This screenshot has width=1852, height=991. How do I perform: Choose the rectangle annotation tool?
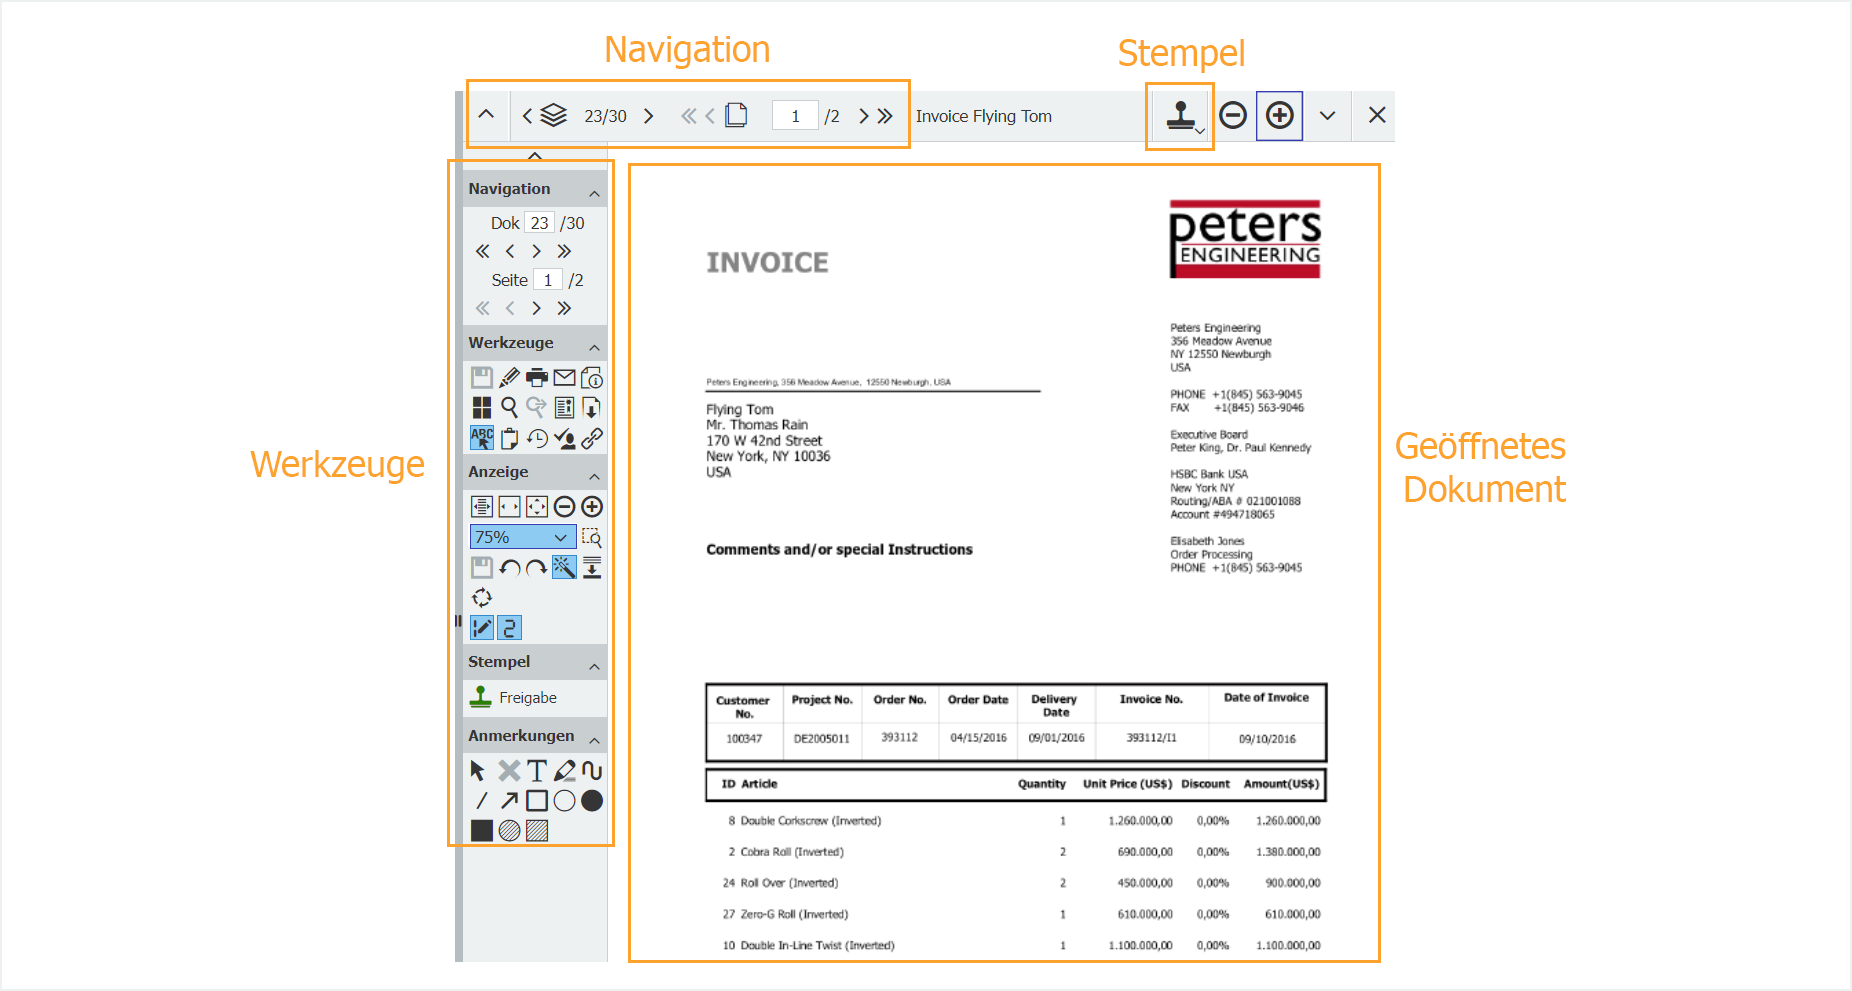(537, 800)
